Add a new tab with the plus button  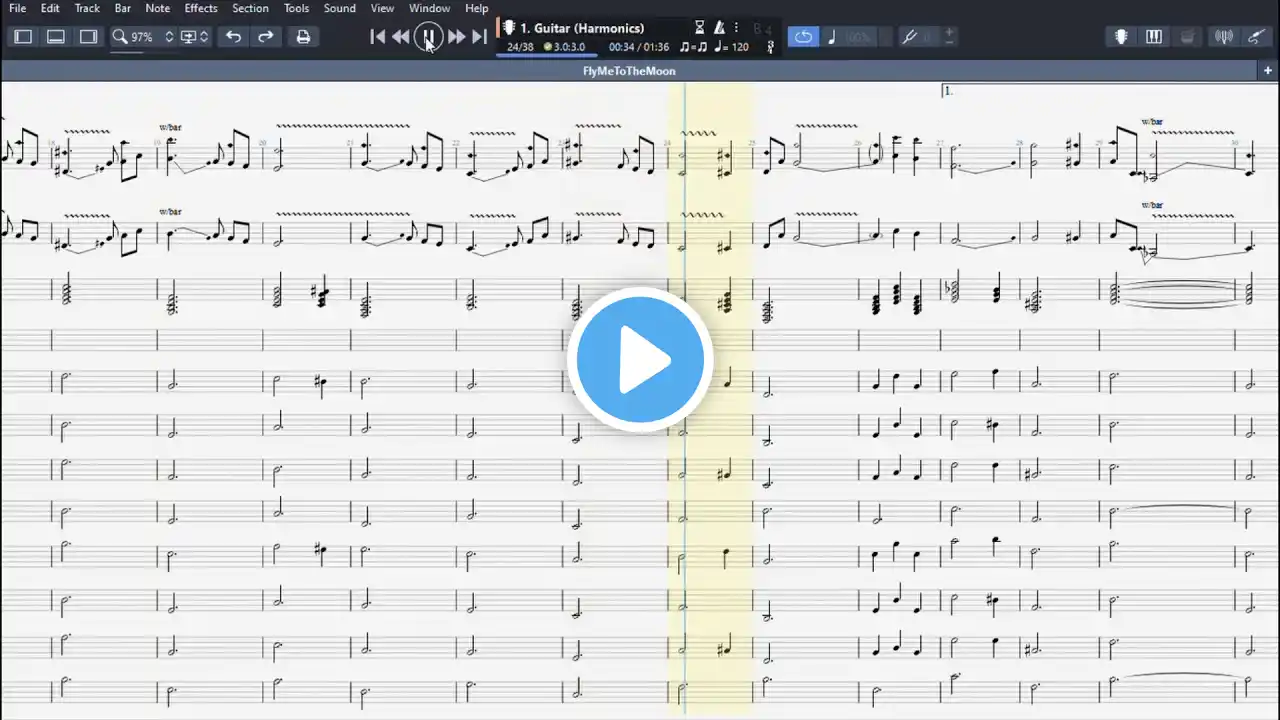click(x=1268, y=71)
